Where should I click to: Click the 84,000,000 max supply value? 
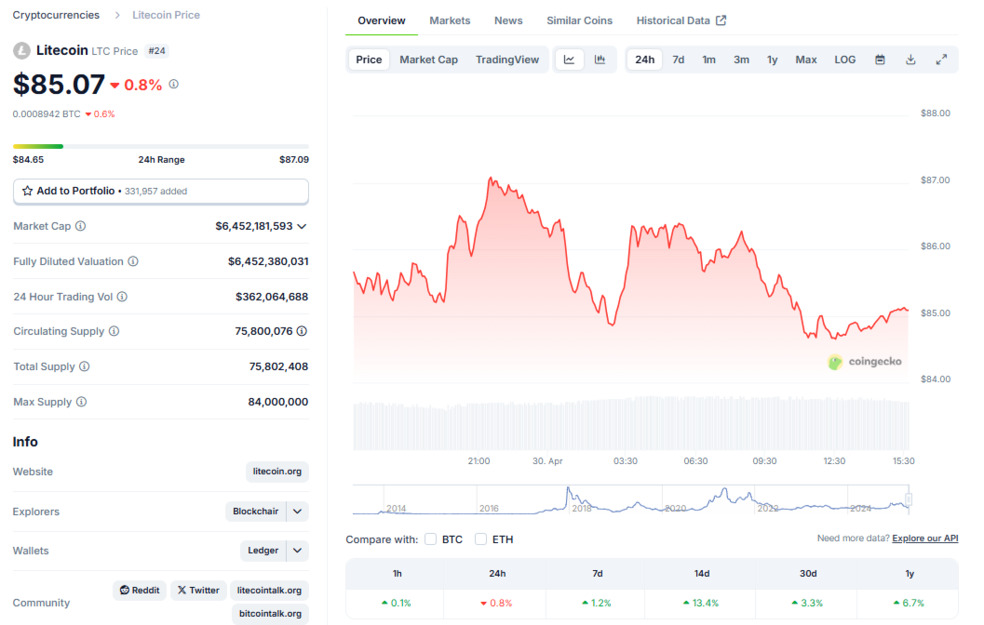tap(278, 402)
